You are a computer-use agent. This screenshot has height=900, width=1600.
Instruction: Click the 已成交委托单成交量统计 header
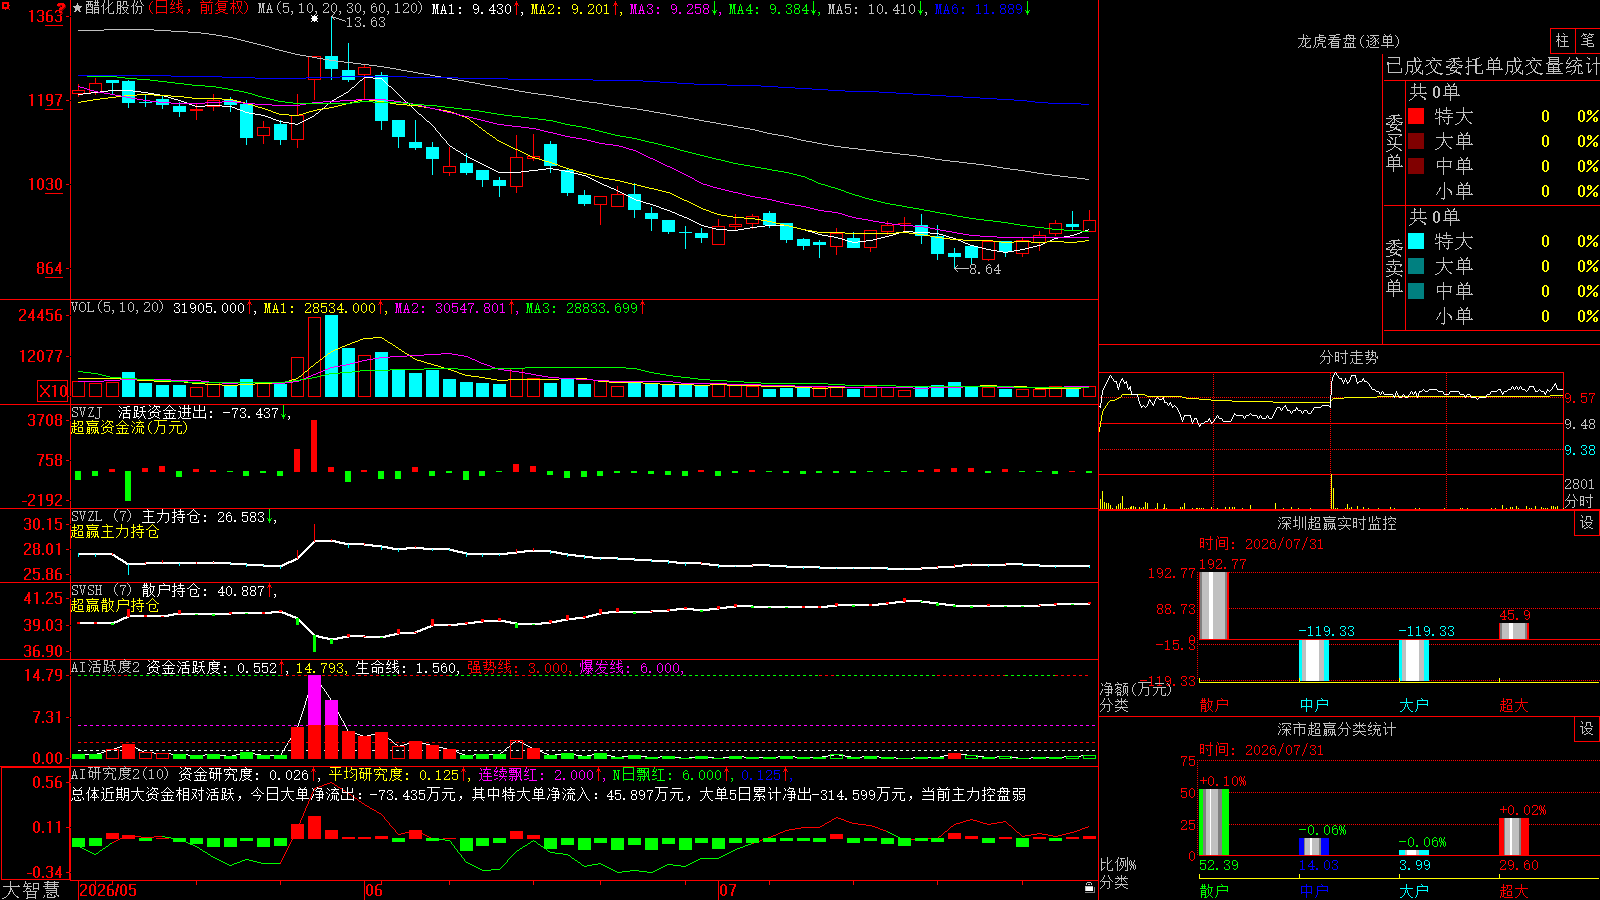(x=1492, y=66)
